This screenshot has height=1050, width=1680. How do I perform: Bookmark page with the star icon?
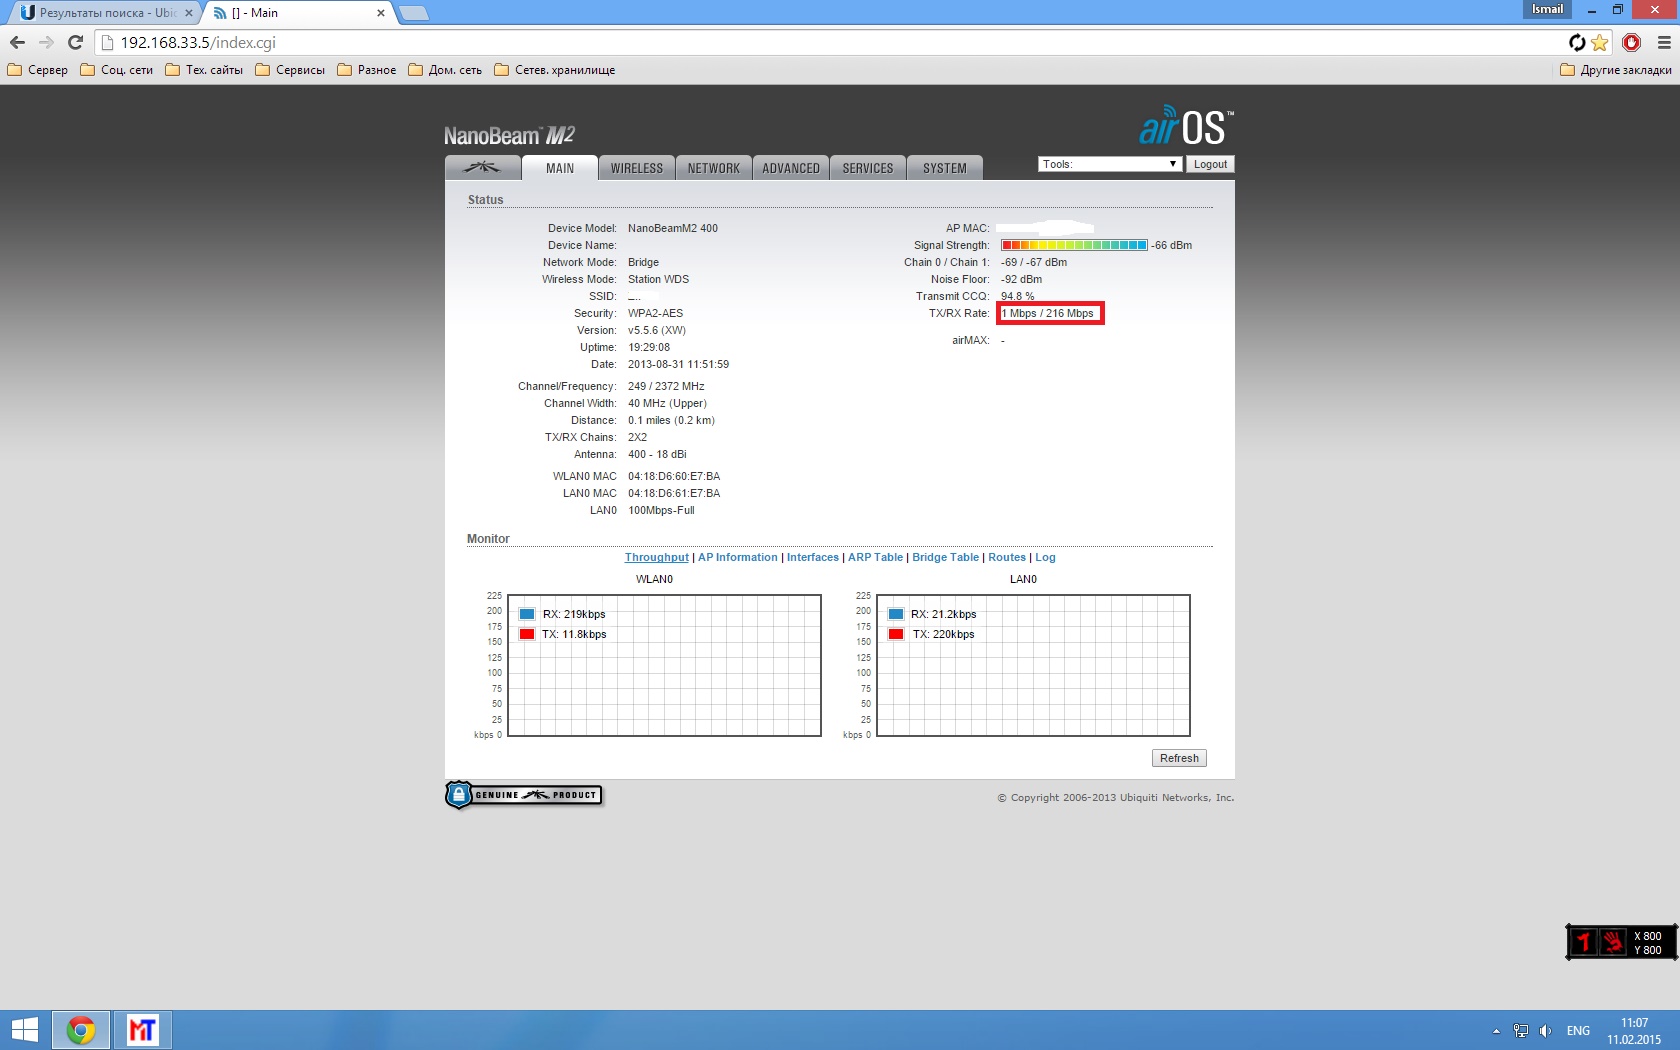click(1600, 42)
